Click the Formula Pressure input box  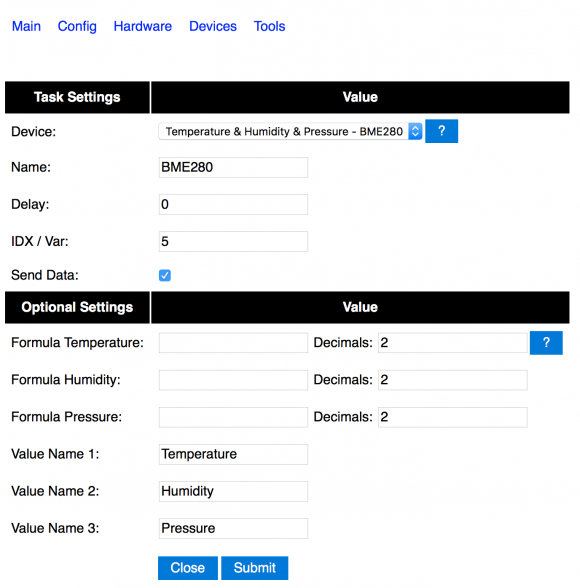pos(233,417)
